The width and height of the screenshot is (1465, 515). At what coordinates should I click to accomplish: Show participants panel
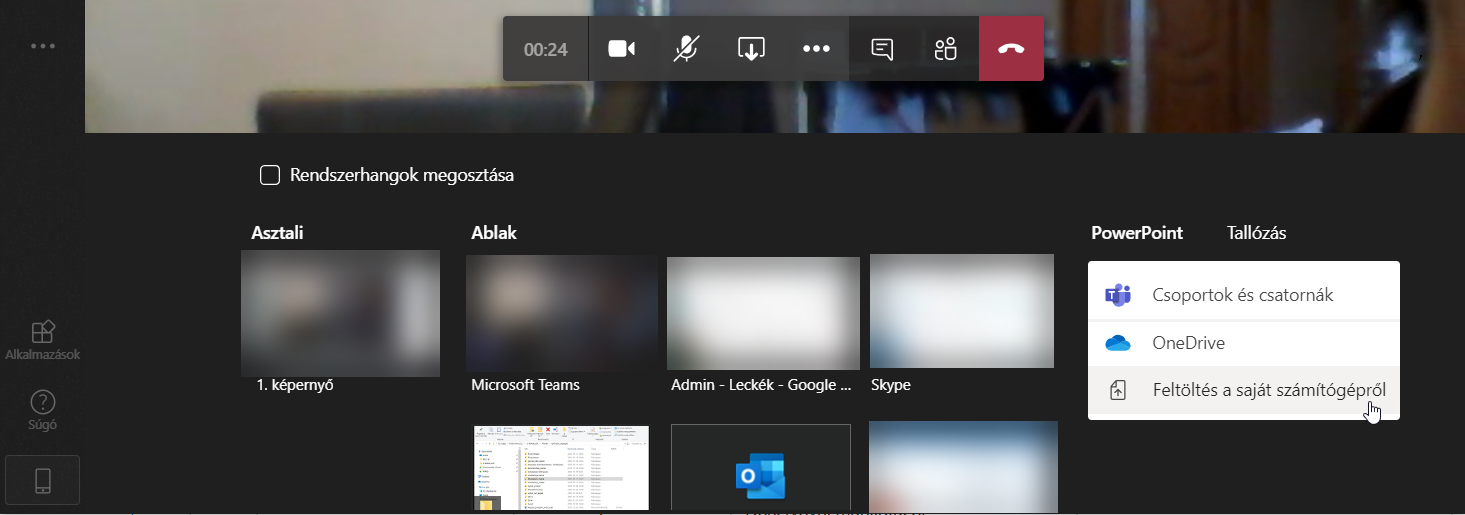(946, 49)
